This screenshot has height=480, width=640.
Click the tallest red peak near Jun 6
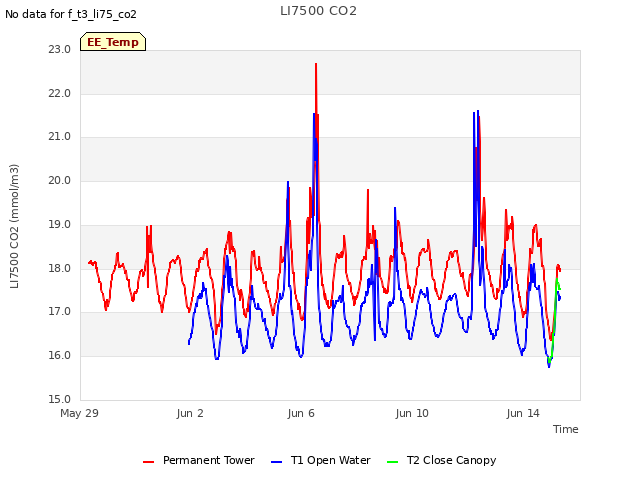[316, 65]
